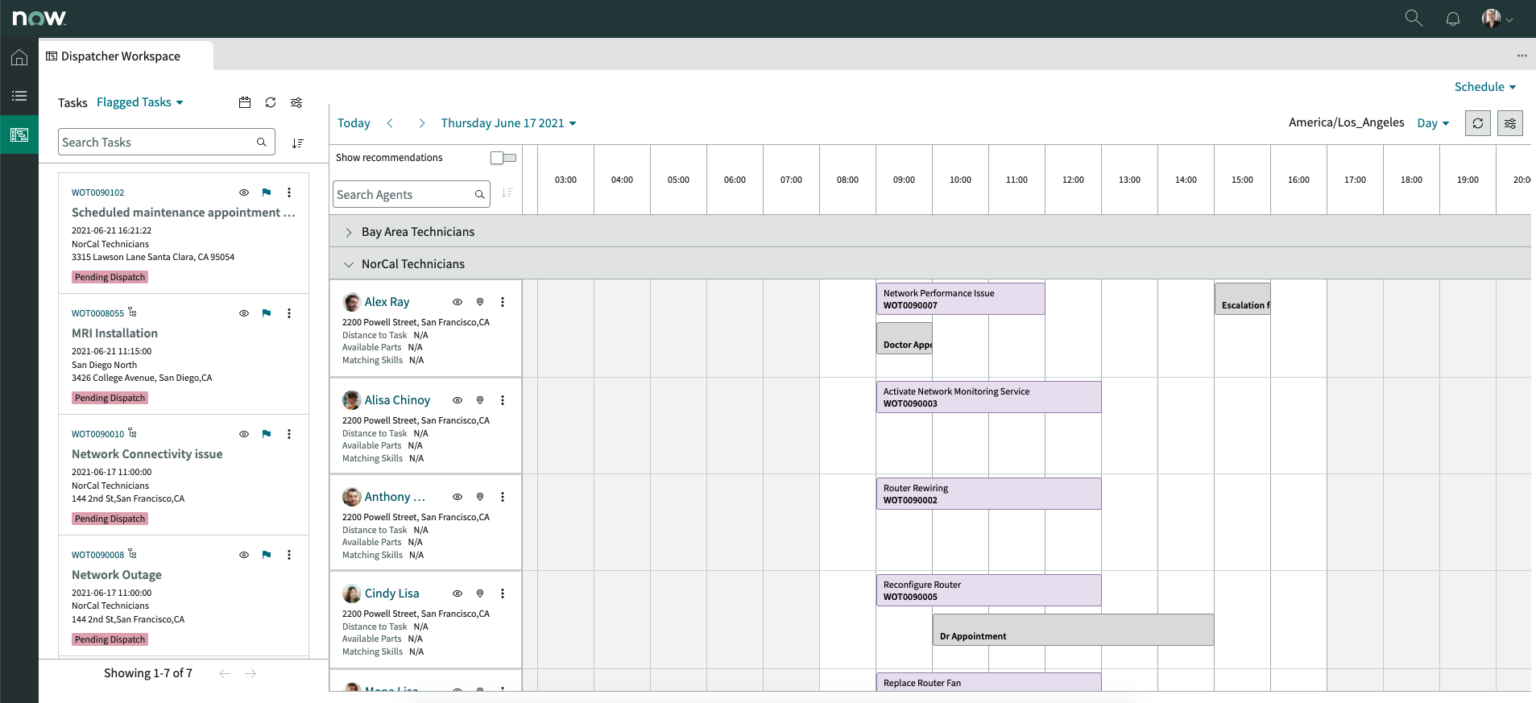
Task: Open the workspace list icon in sidebar
Action: pyautogui.click(x=19, y=96)
